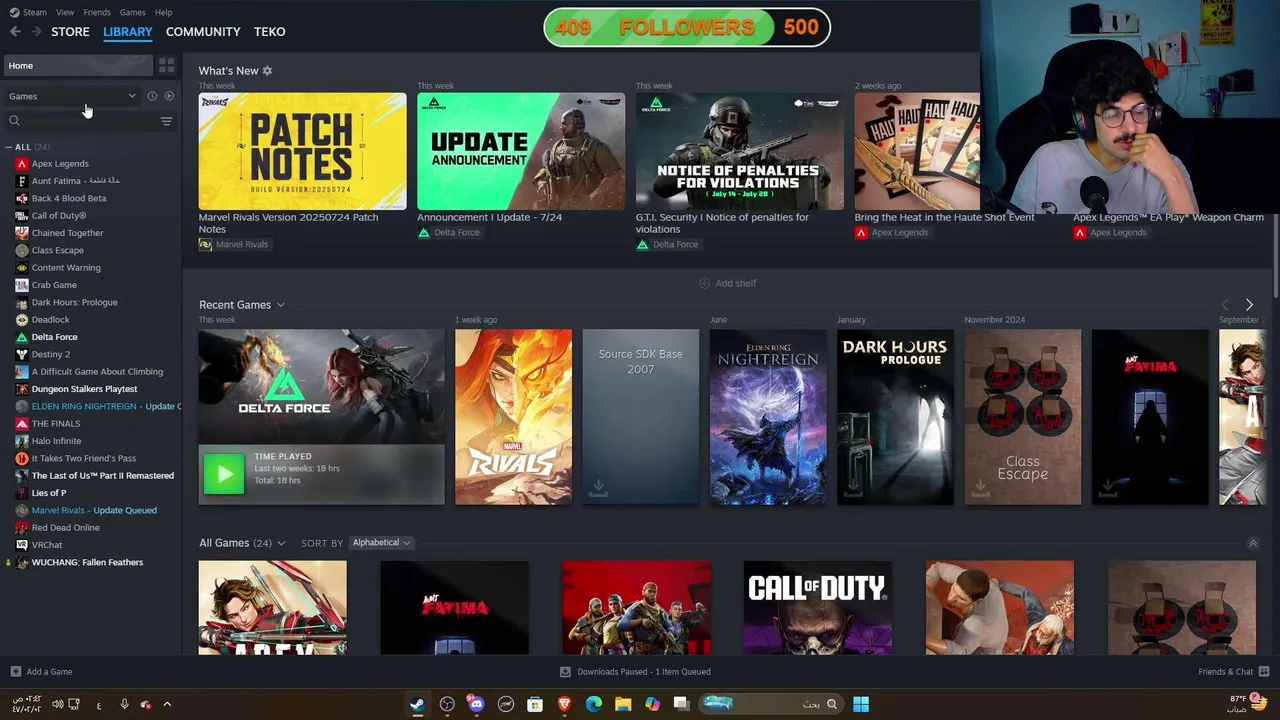Switch to the LIBRARY tab
This screenshot has width=1280, height=720.
tap(128, 32)
